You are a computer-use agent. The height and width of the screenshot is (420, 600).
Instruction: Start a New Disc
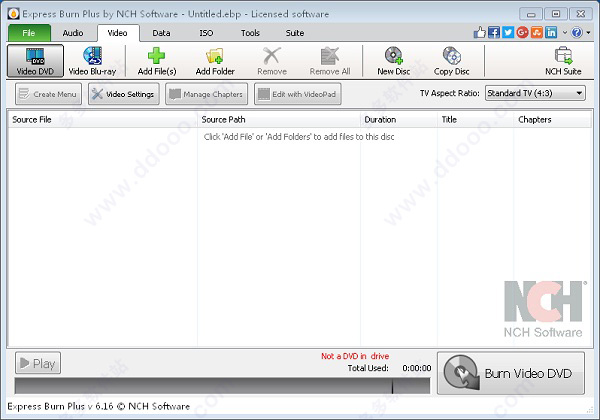394,61
